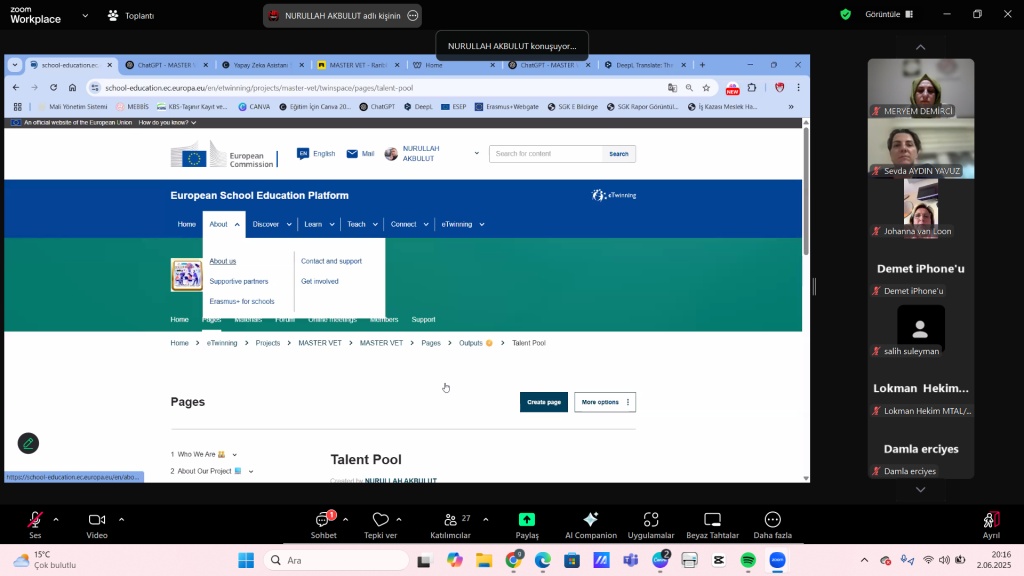Image resolution: width=1024 pixels, height=576 pixels.
Task: Open AI Companion in Zoom
Action: click(591, 520)
